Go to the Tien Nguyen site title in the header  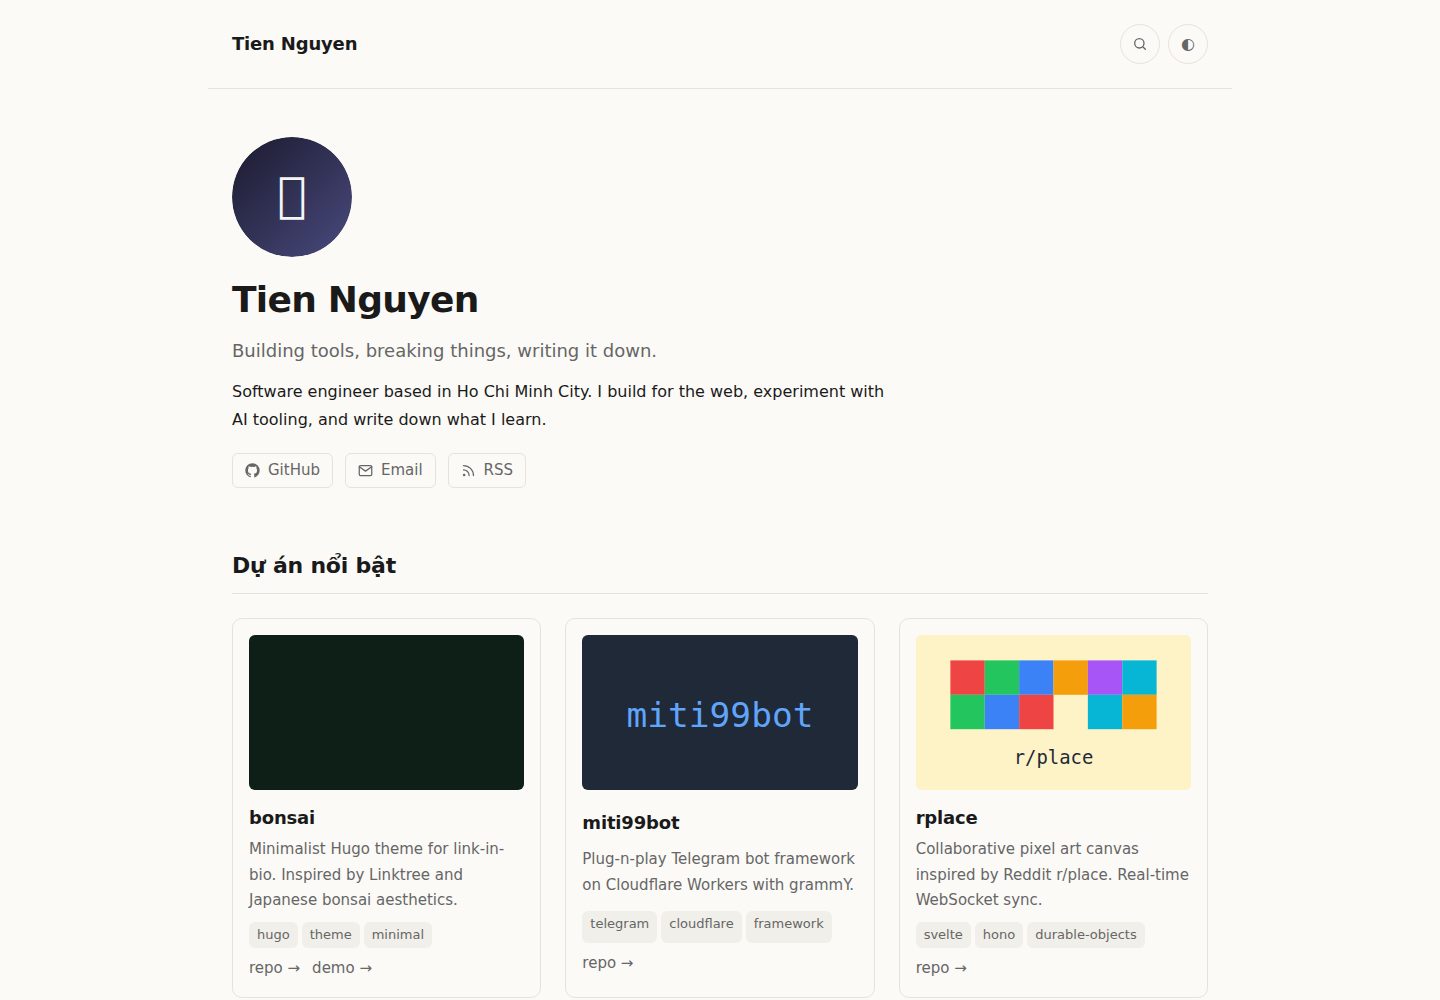(294, 44)
